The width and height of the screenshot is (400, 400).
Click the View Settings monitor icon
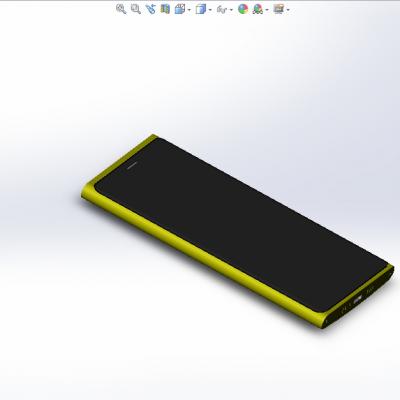click(279, 9)
